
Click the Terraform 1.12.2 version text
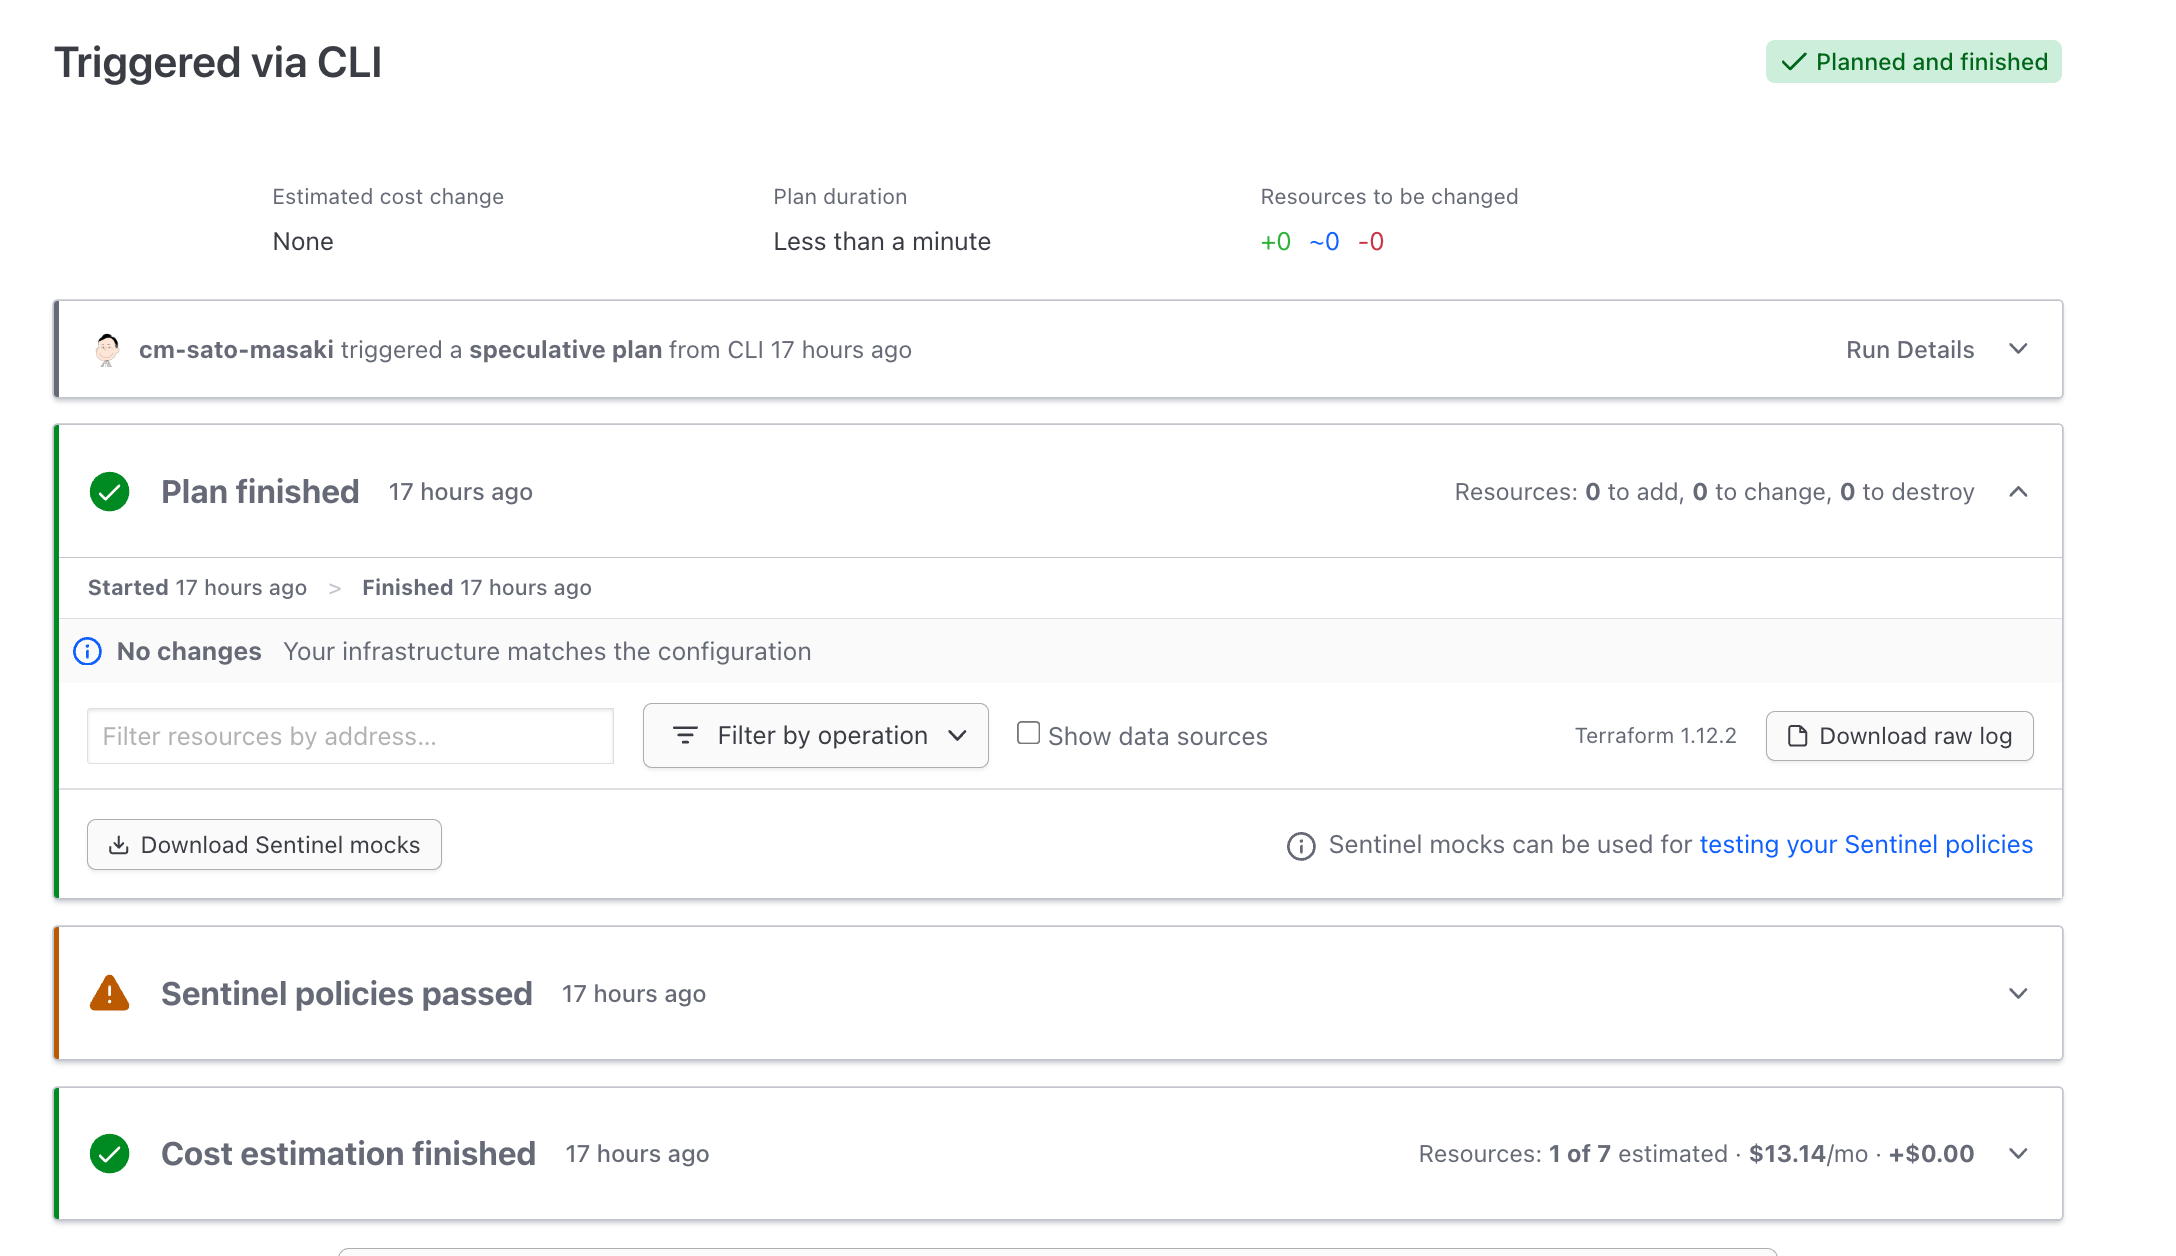tap(1655, 736)
